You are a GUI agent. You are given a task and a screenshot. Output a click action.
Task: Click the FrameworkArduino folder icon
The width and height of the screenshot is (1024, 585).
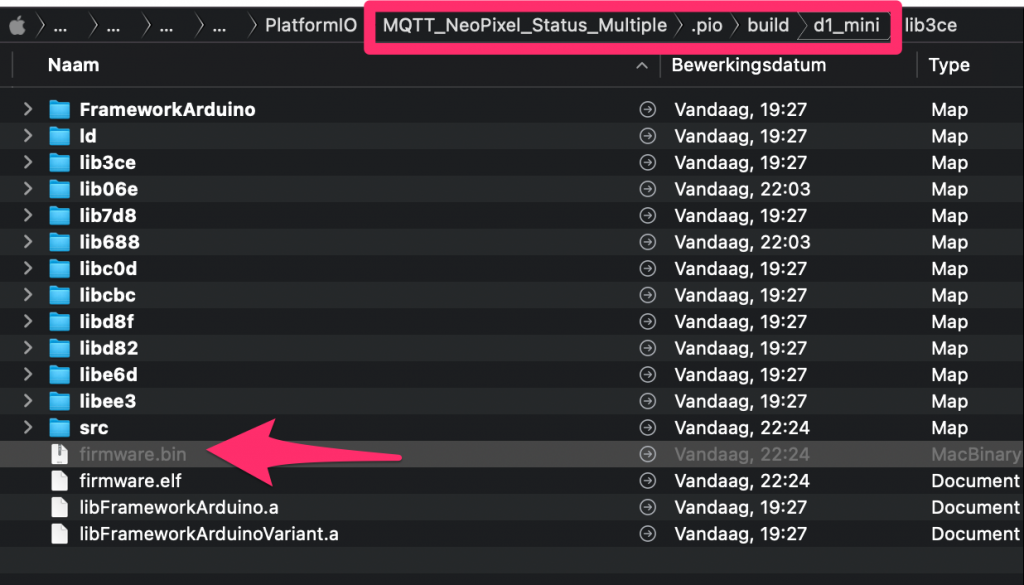click(x=61, y=110)
